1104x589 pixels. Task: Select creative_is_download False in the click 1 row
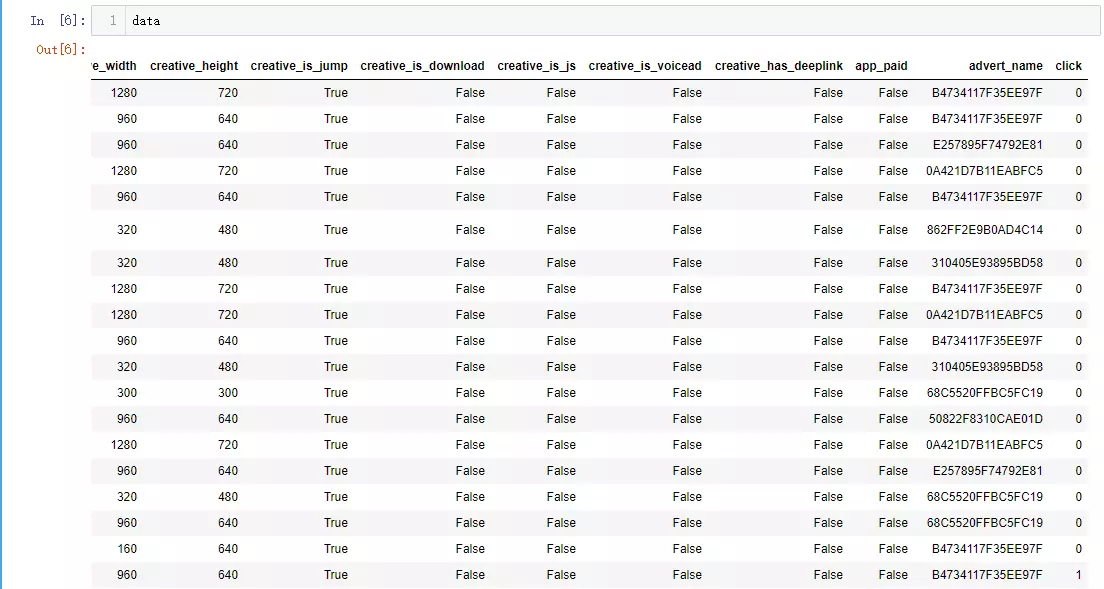point(470,575)
